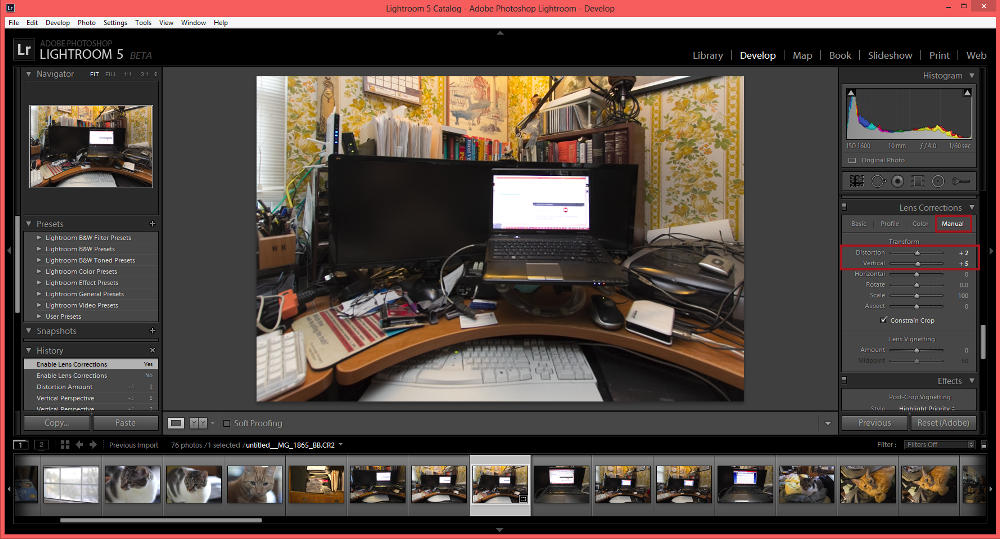Image resolution: width=1000 pixels, height=539 pixels.
Task: Hide the top module picker panel
Action: pos(500,33)
